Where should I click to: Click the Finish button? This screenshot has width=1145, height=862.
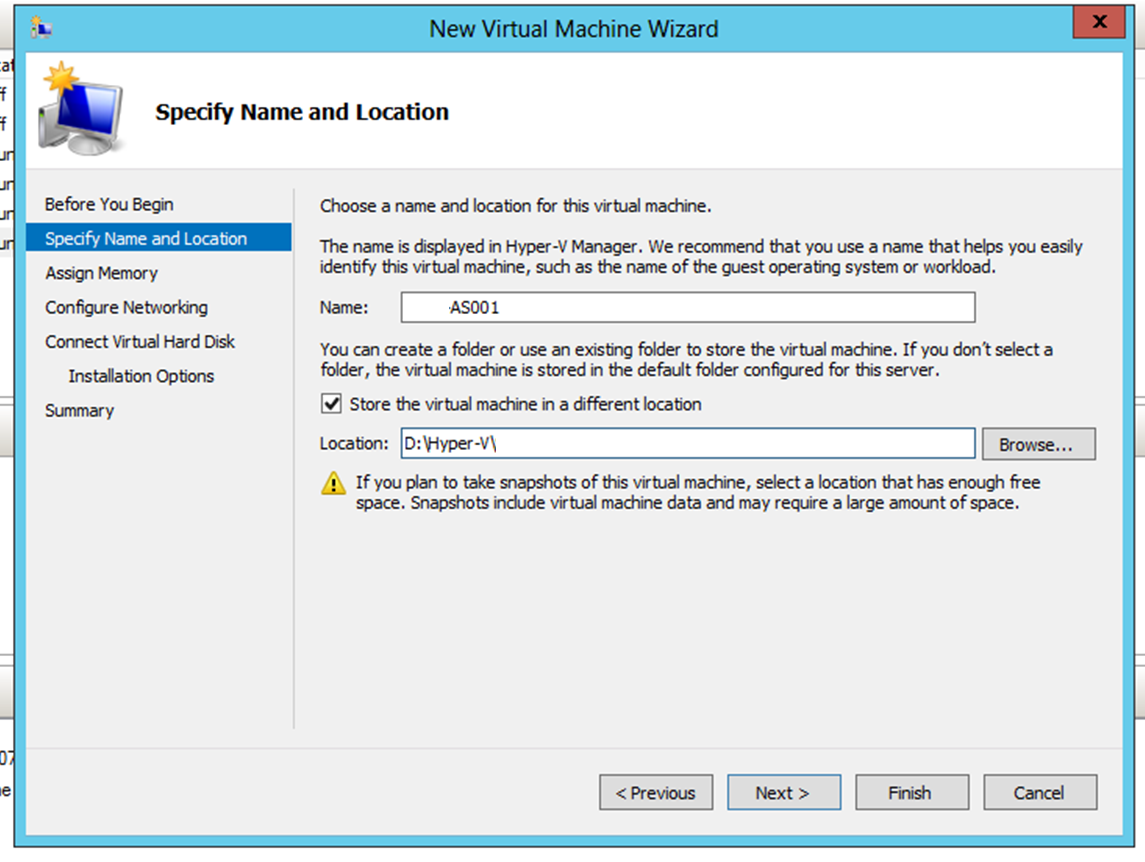pos(912,793)
